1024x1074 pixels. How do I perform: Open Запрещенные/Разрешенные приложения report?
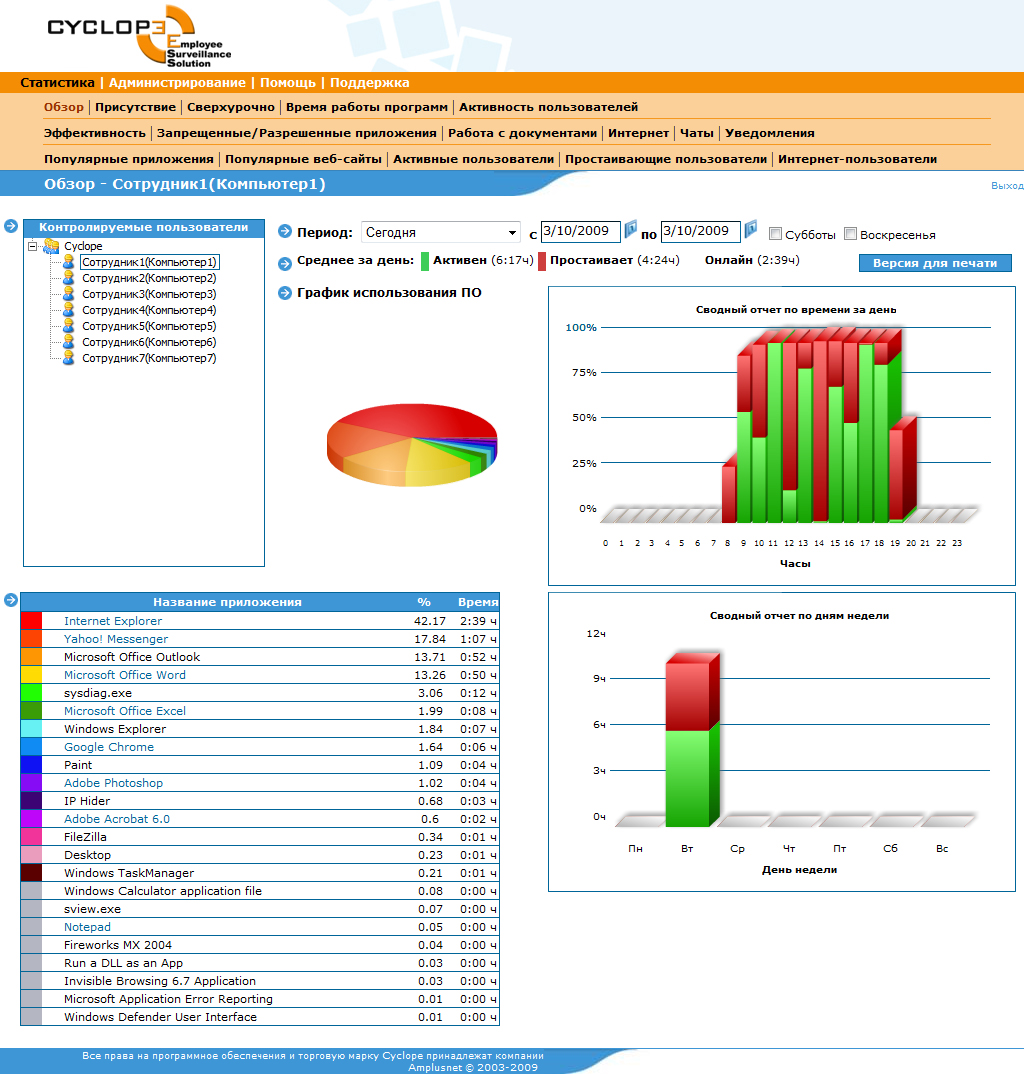[x=297, y=133]
